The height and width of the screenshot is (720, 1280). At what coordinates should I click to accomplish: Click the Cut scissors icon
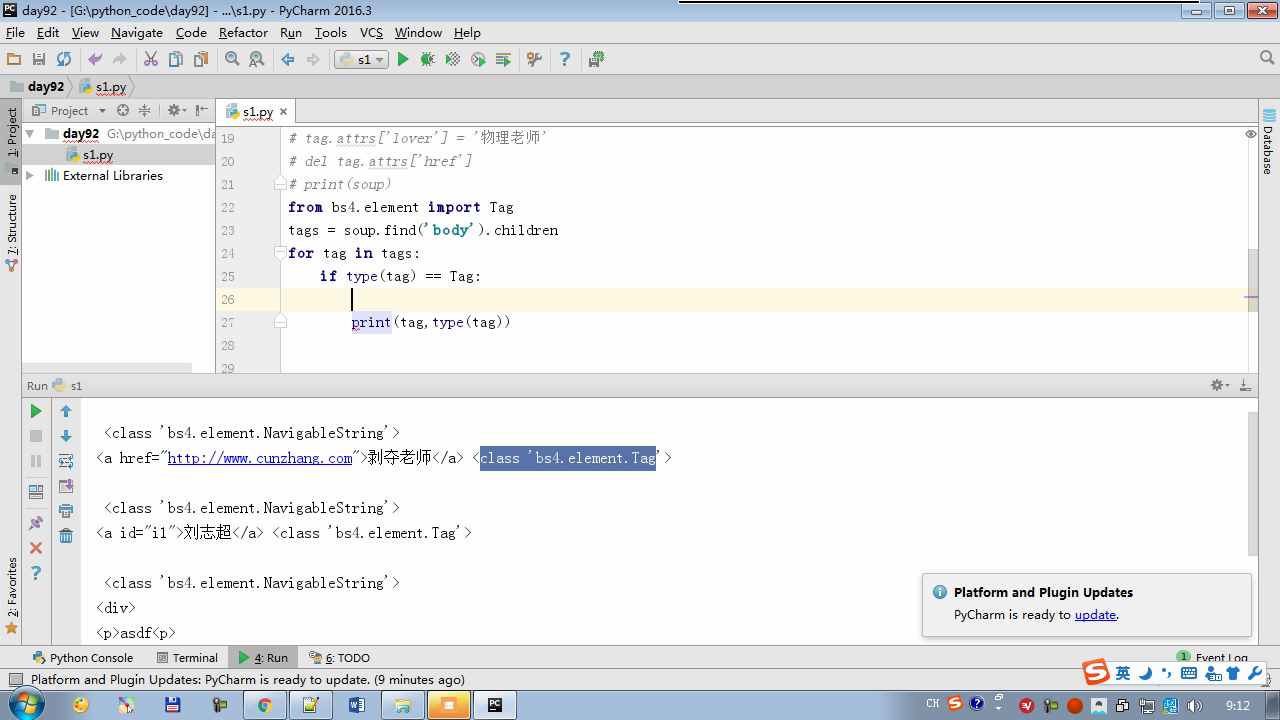151,60
